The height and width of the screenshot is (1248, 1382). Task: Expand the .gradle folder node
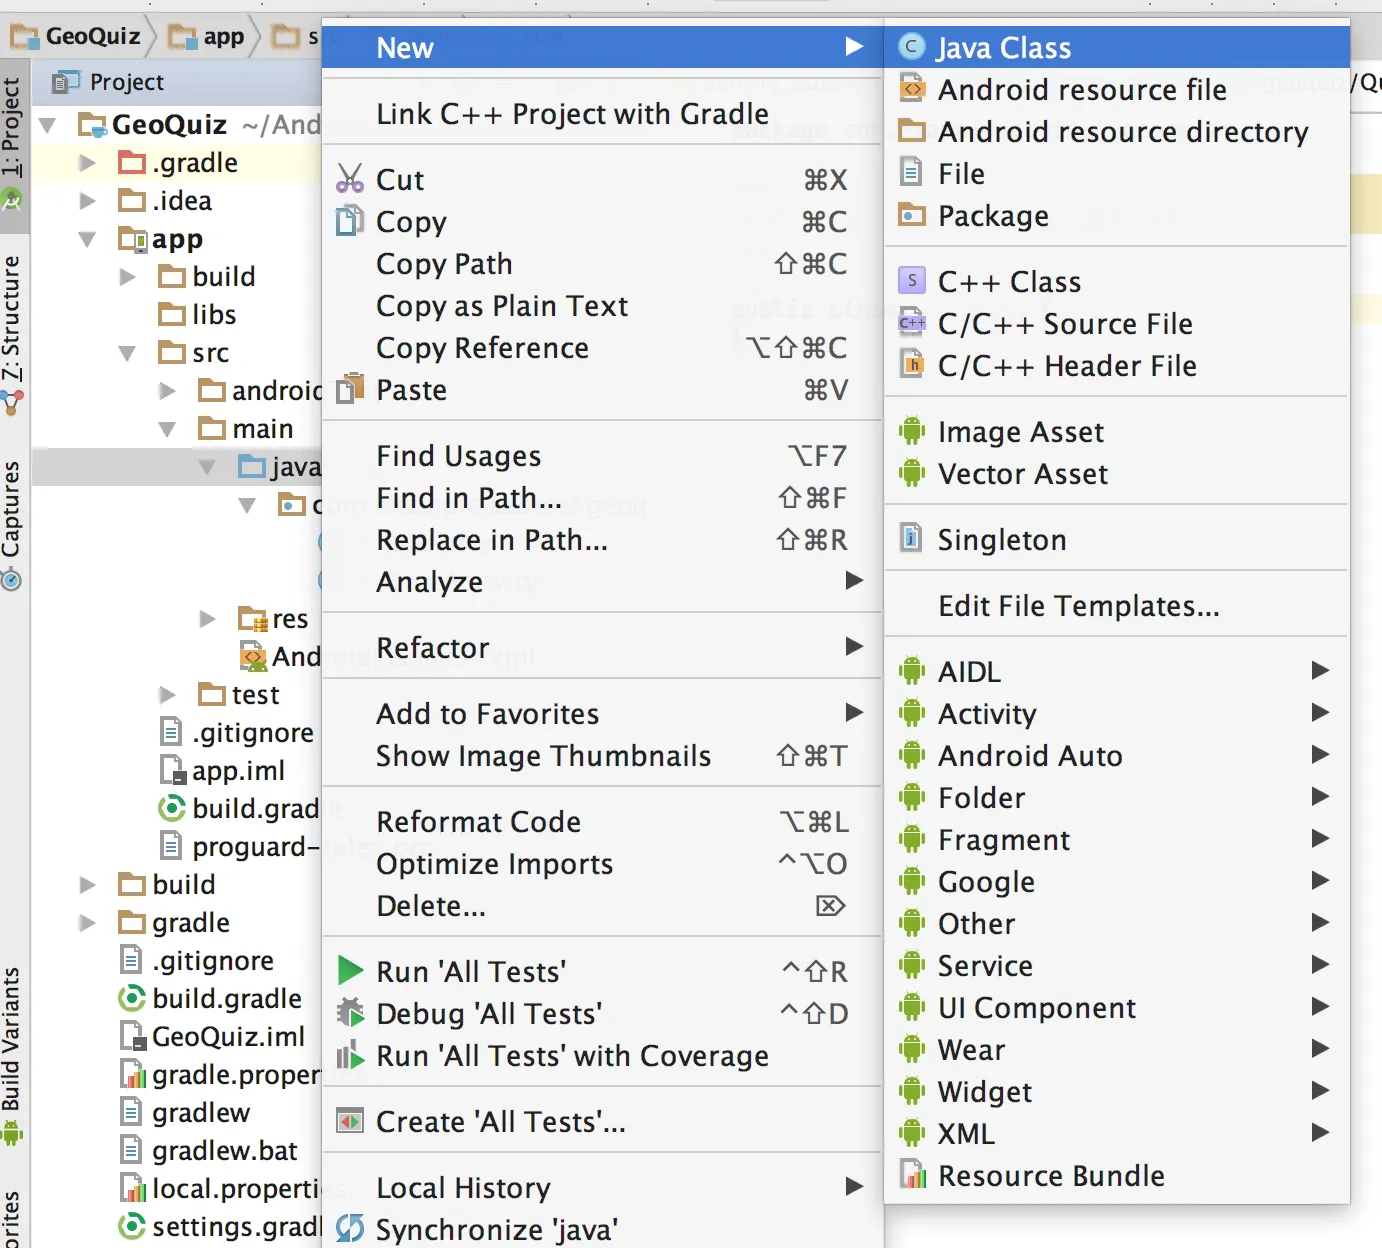click(88, 163)
